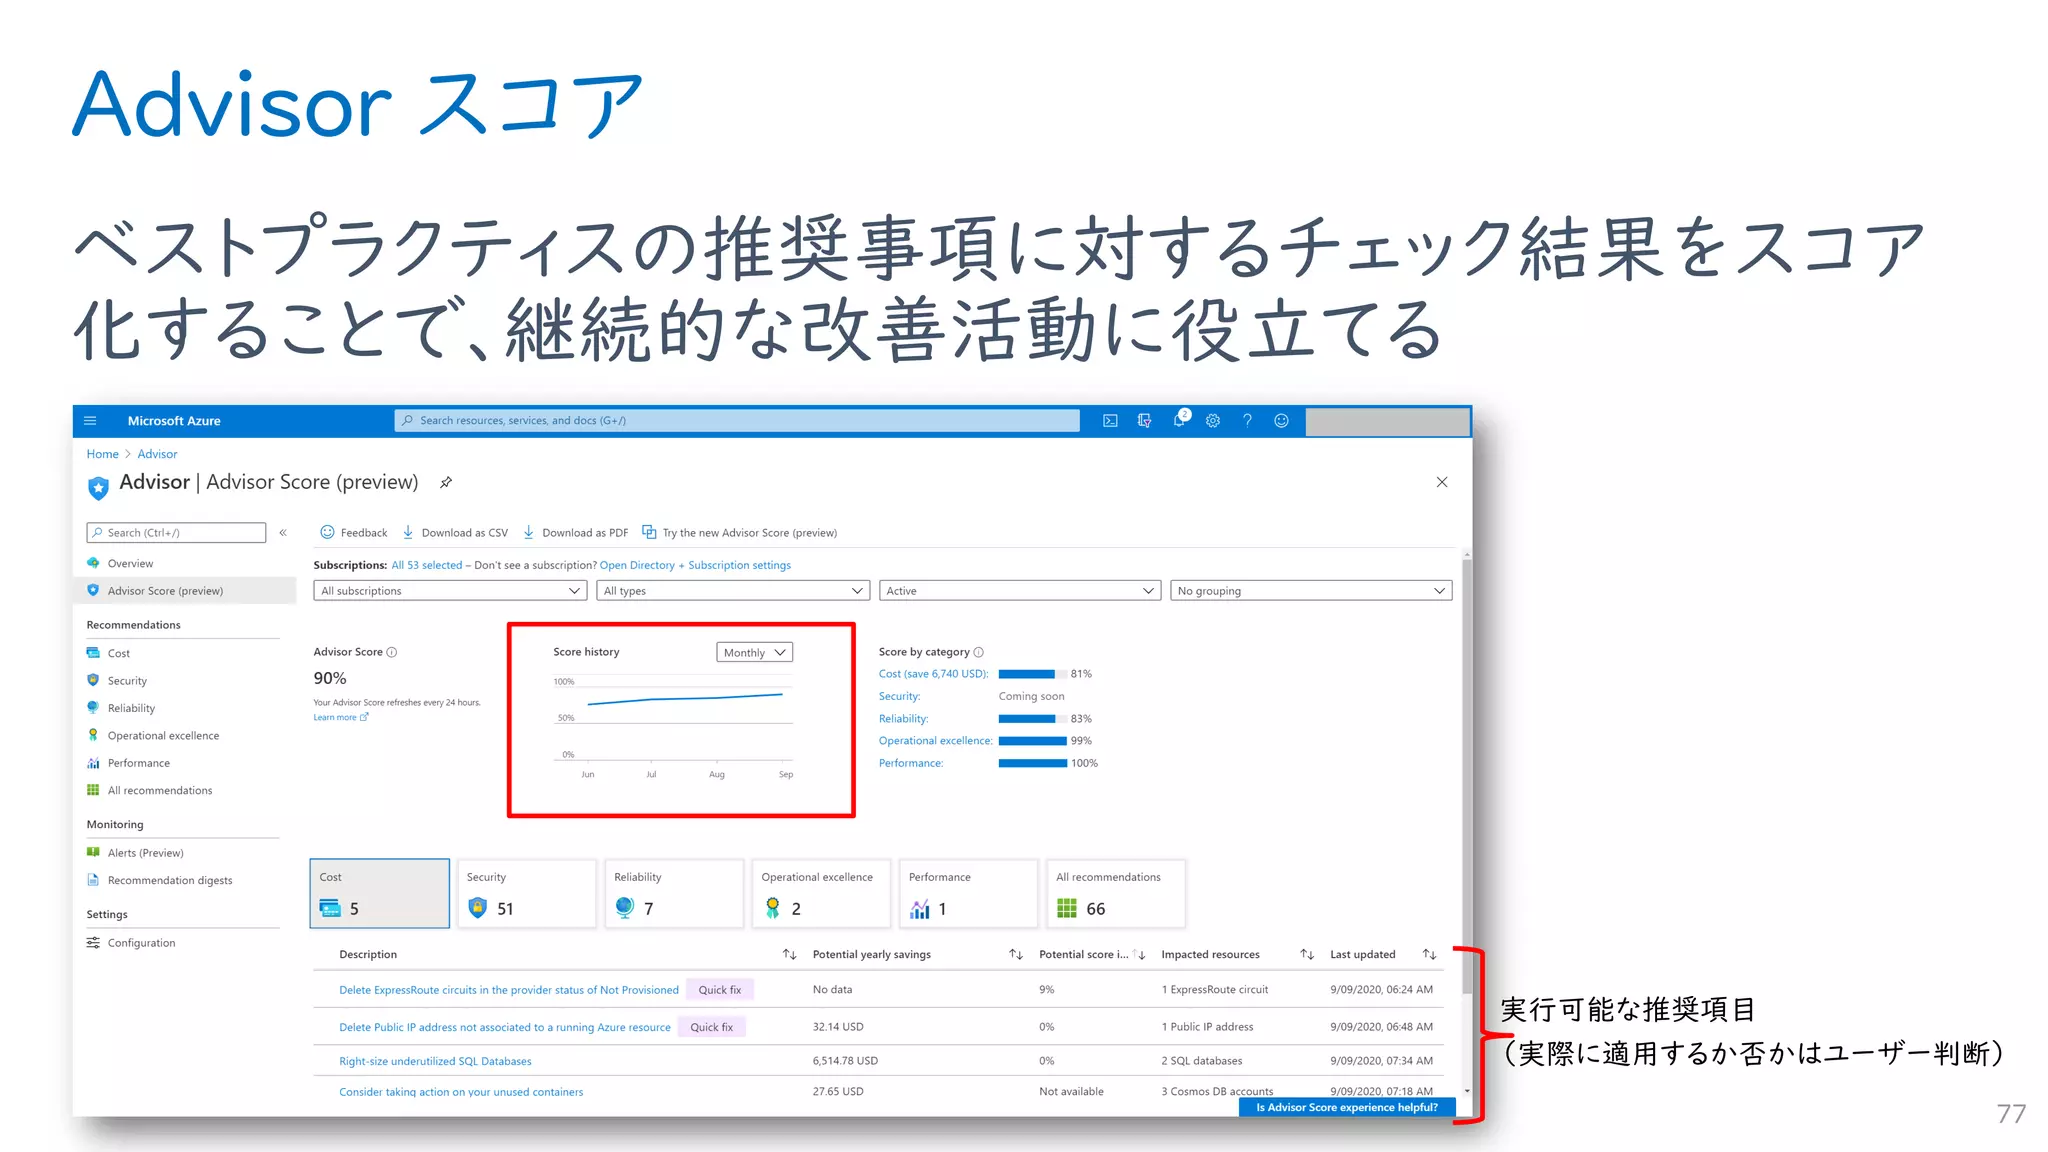Select the Reliability tile showing 7

click(674, 893)
